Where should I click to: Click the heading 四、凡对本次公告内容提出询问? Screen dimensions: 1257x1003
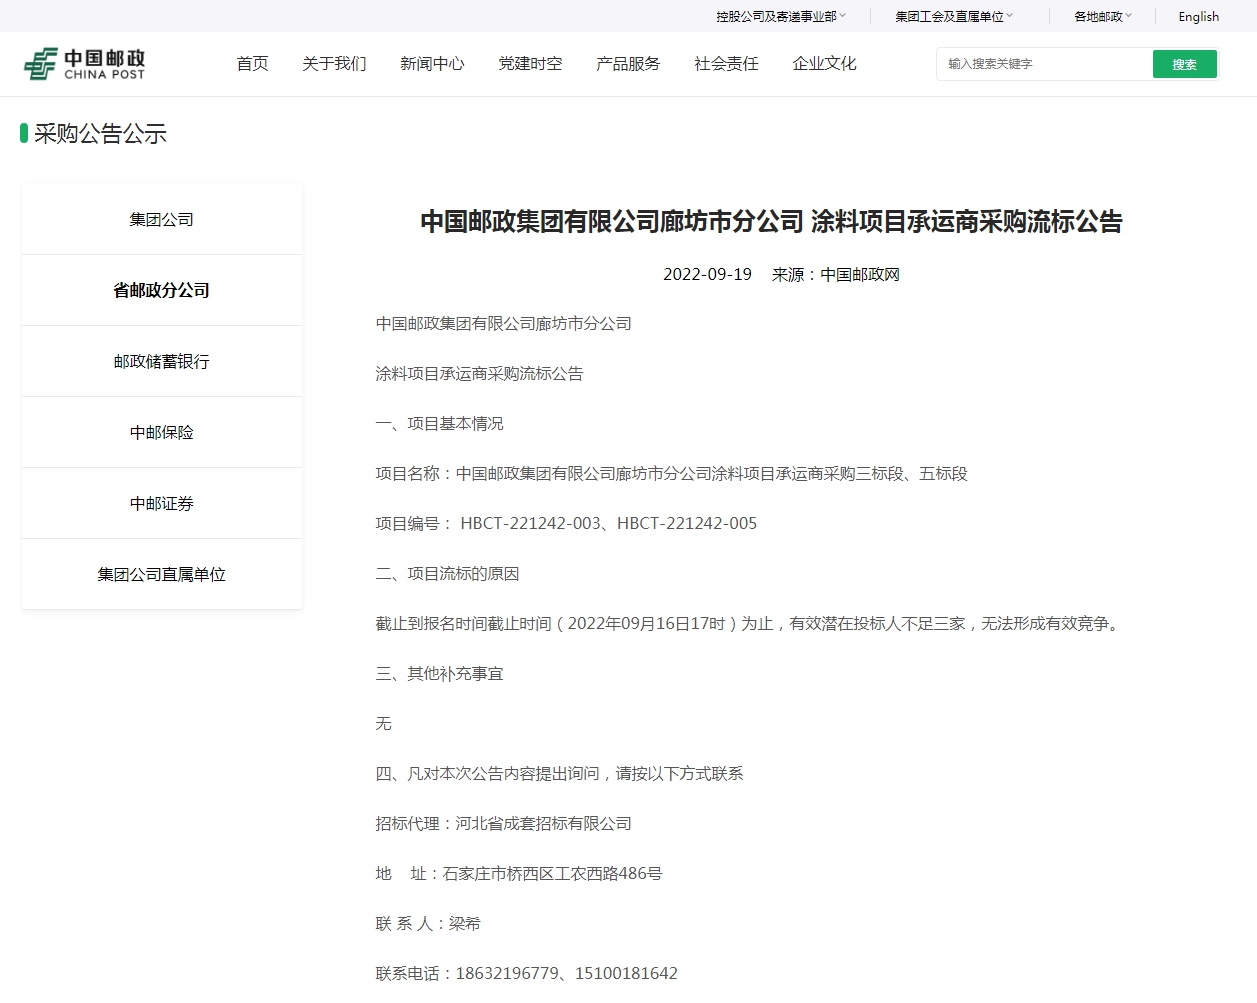[x=560, y=773]
